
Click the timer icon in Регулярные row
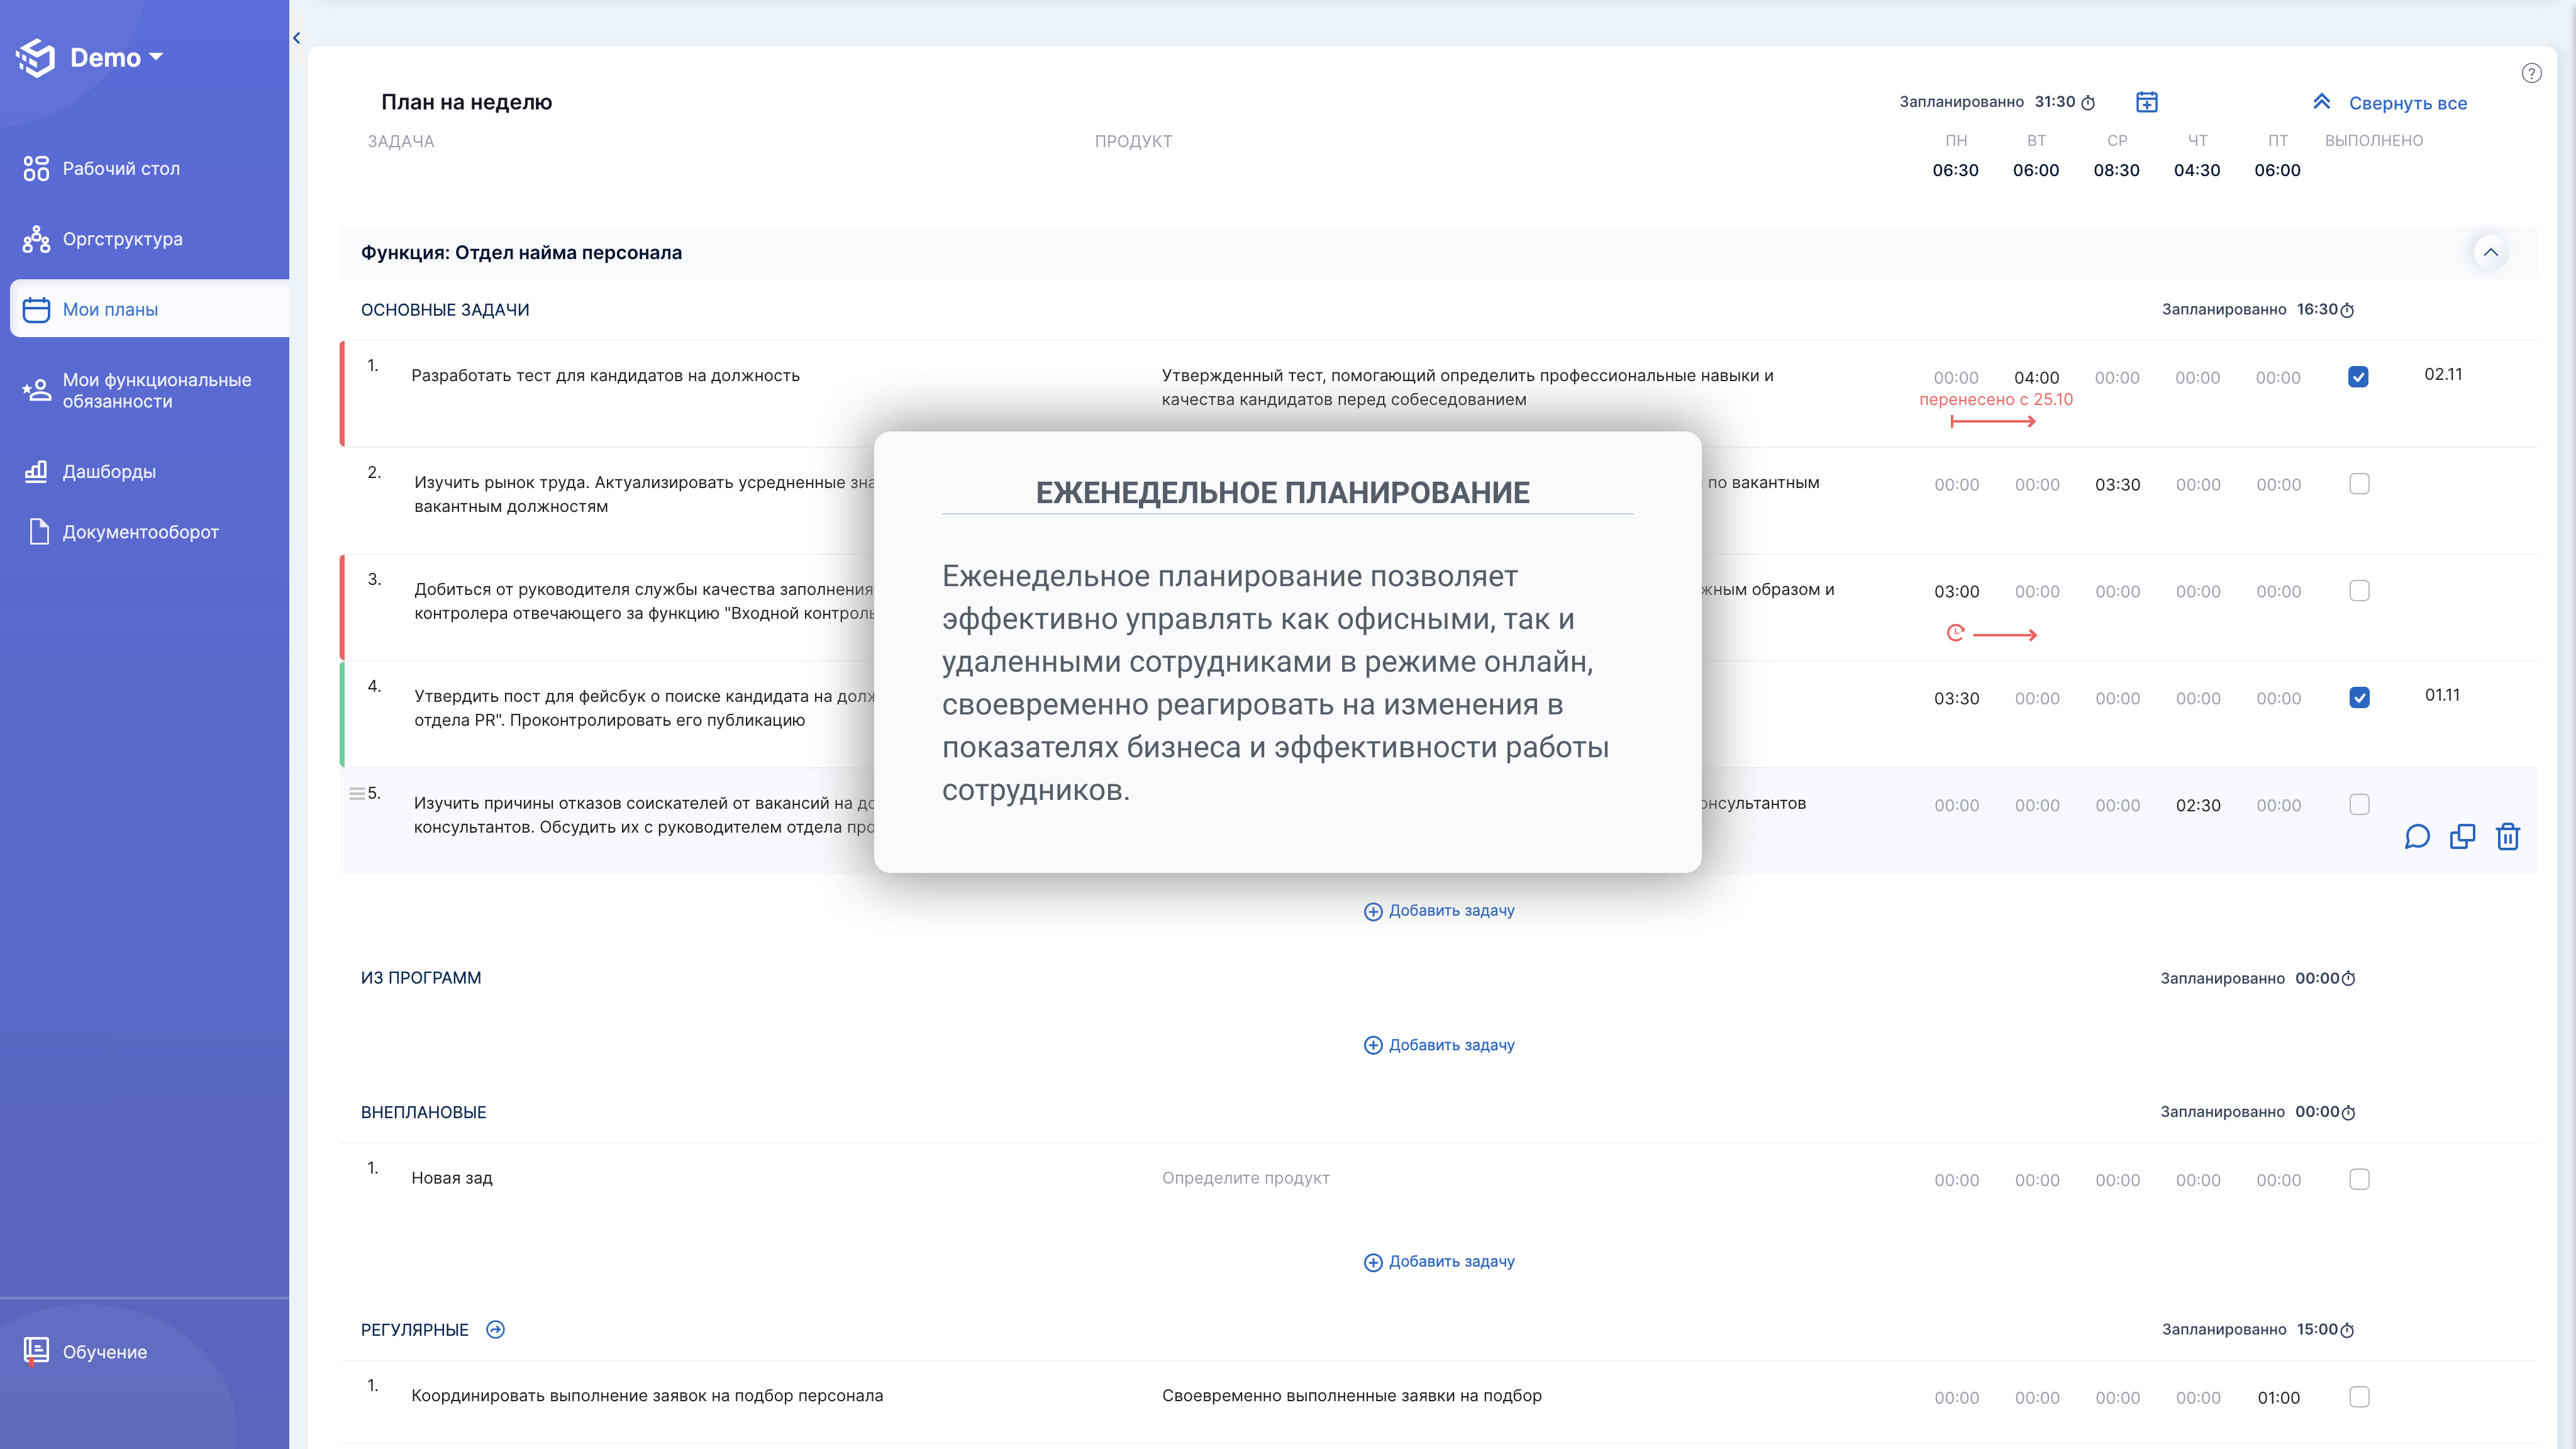2347,1330
